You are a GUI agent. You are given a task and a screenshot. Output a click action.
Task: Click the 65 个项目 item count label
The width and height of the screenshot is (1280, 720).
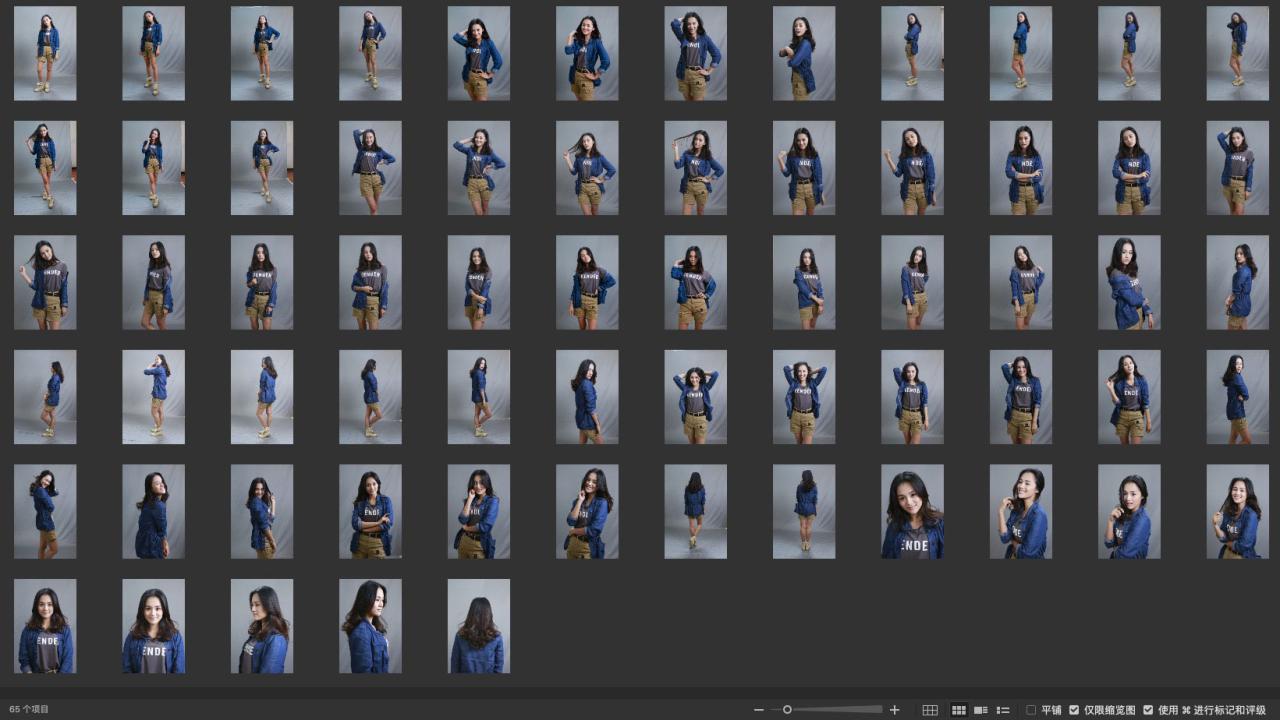[29, 710]
